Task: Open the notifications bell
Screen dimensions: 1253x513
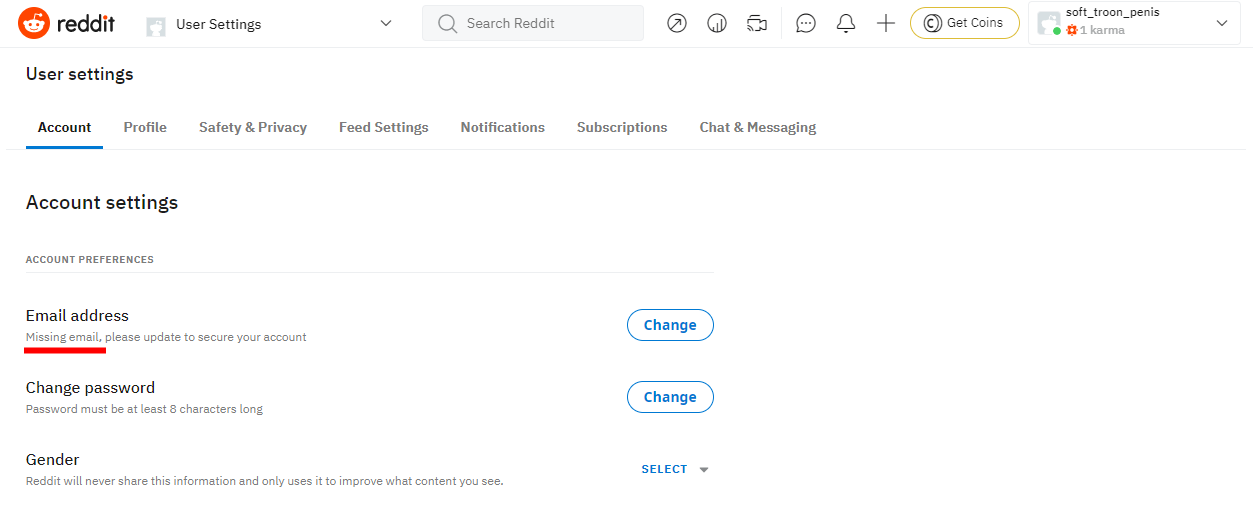Action: [846, 23]
